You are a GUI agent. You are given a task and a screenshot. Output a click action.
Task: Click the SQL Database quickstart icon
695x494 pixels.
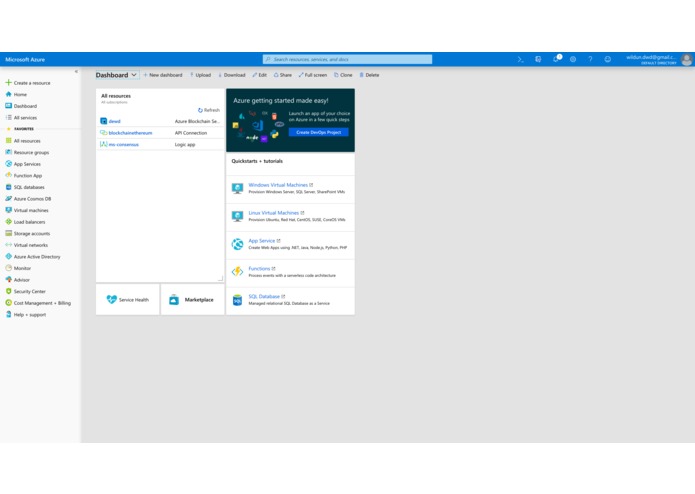[x=238, y=300]
